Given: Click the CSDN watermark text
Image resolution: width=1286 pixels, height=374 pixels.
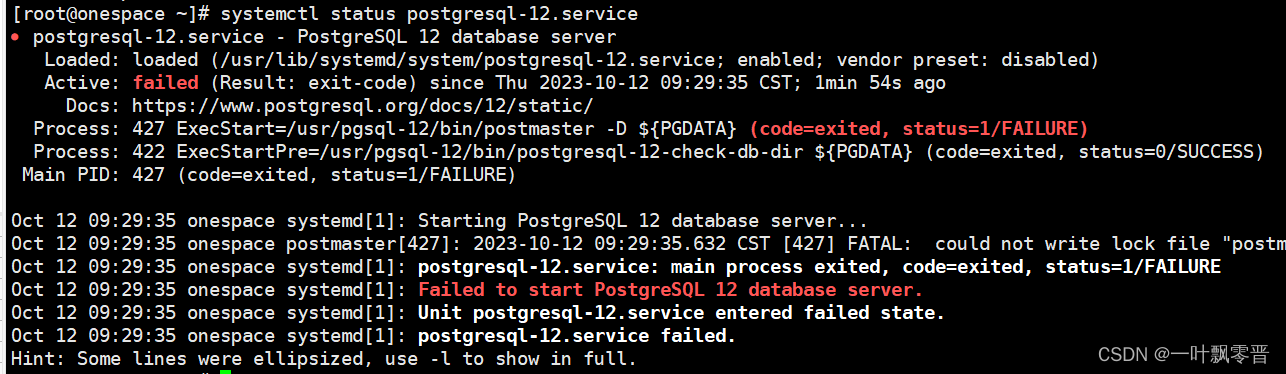Looking at the screenshot, I should 1183,354.
